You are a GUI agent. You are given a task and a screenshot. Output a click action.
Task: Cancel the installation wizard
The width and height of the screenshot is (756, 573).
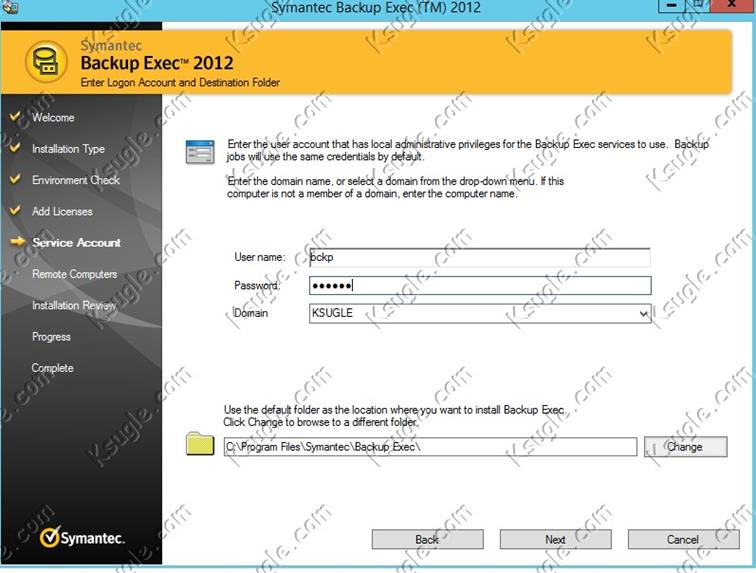(x=683, y=539)
